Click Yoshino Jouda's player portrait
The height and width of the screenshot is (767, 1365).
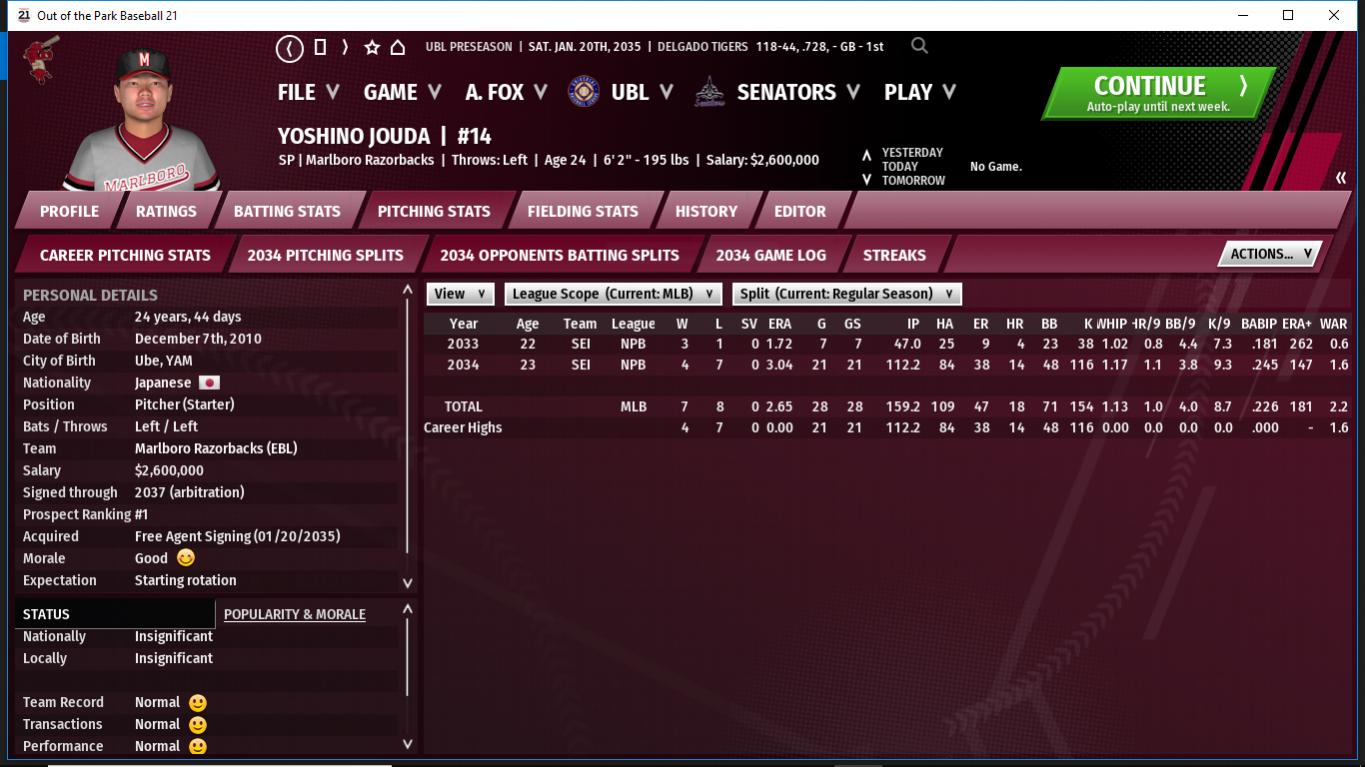142,117
